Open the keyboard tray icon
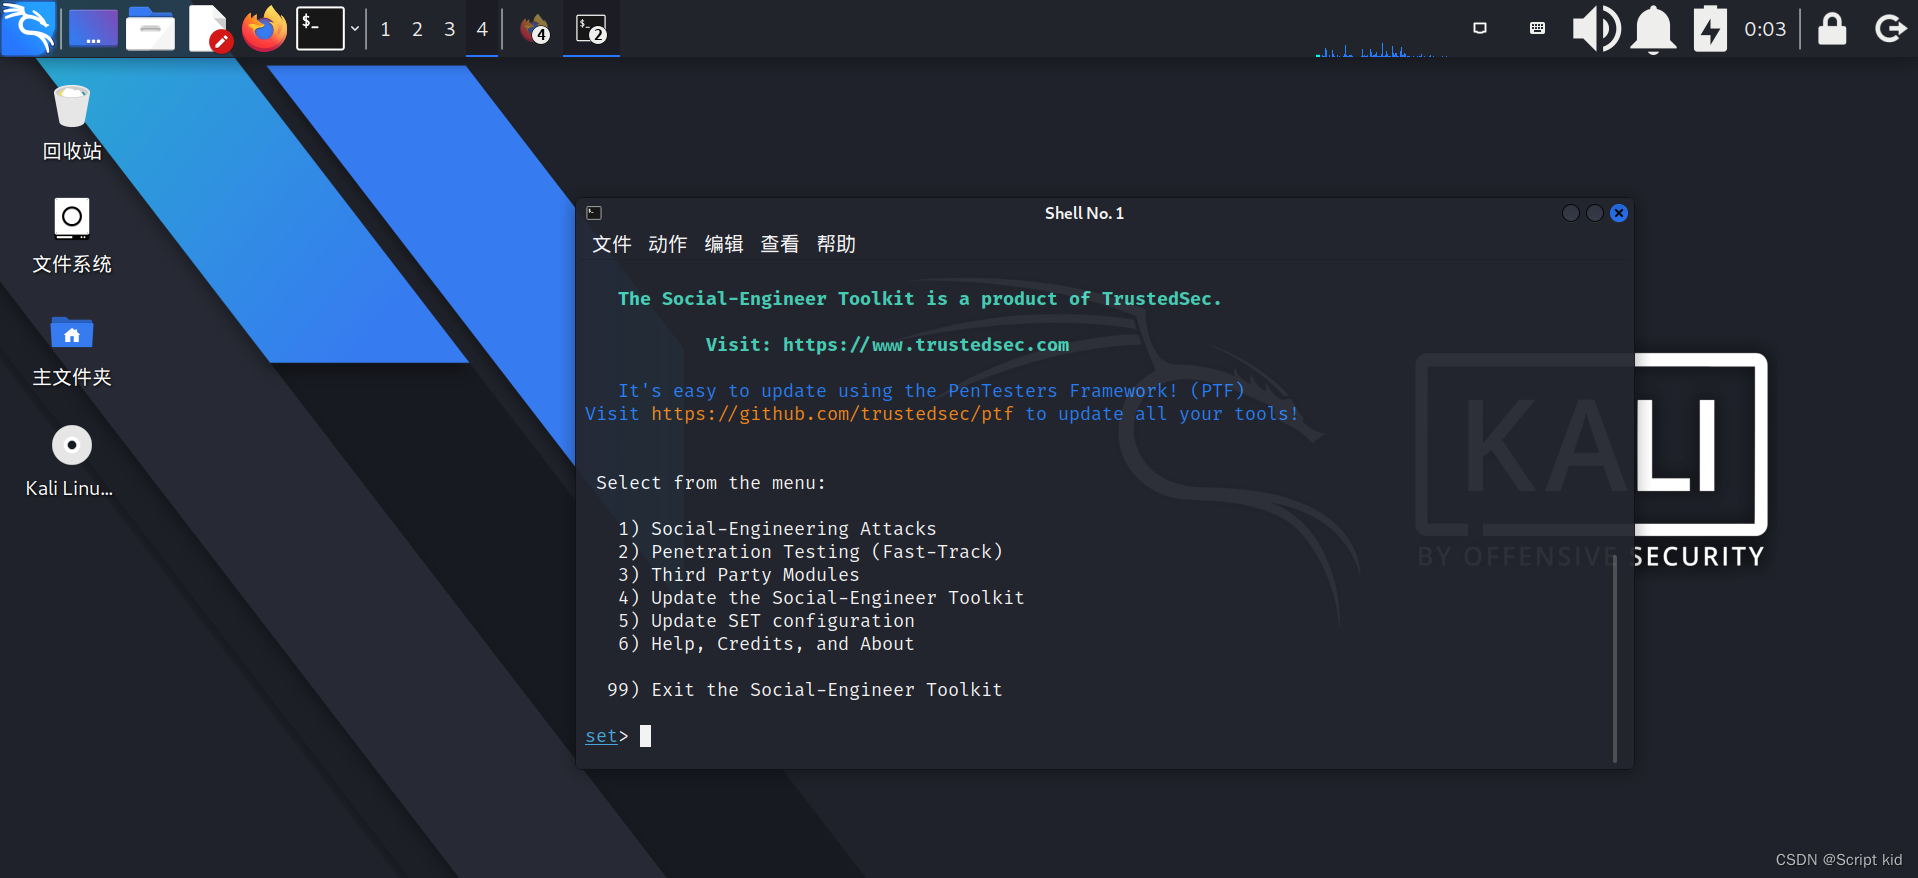 click(x=1537, y=28)
